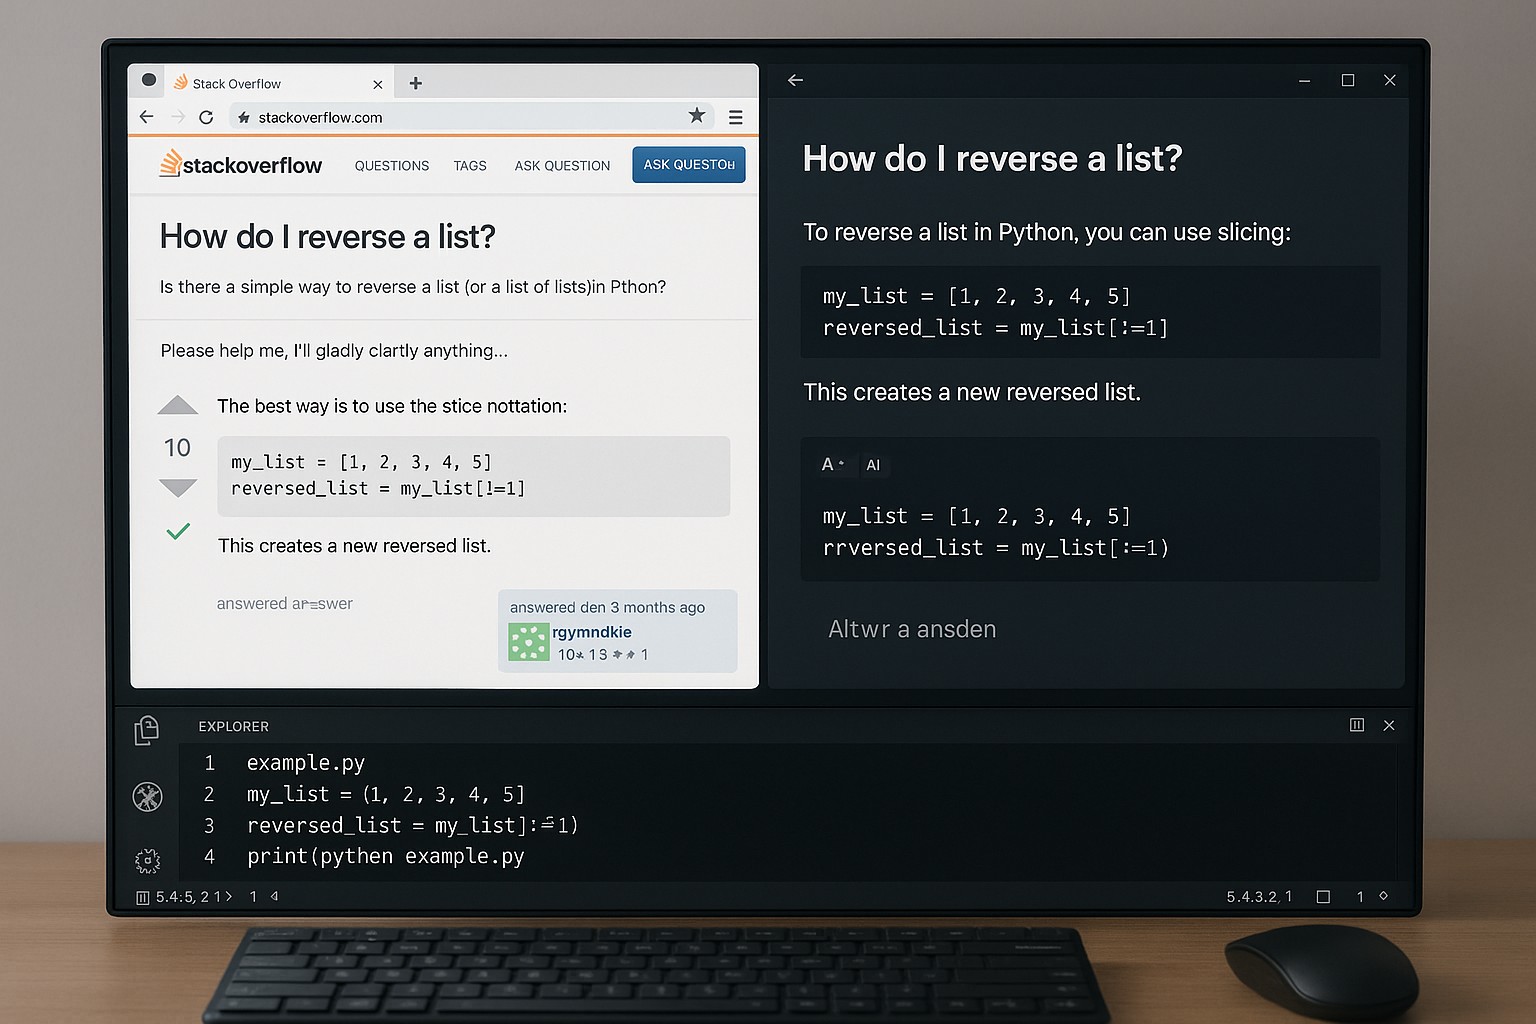Open the browser menu icon

click(736, 117)
